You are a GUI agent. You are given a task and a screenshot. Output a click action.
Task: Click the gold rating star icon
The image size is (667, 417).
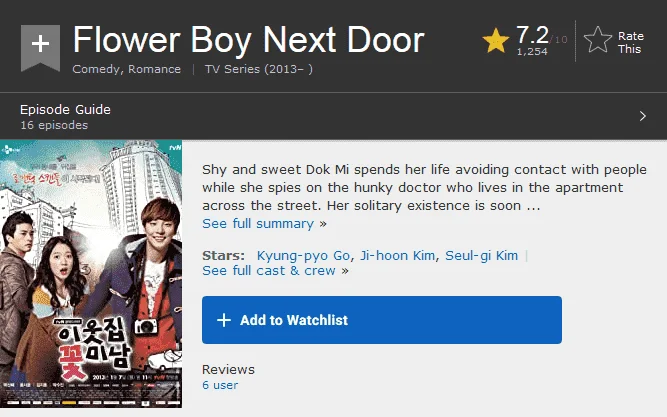point(496,40)
